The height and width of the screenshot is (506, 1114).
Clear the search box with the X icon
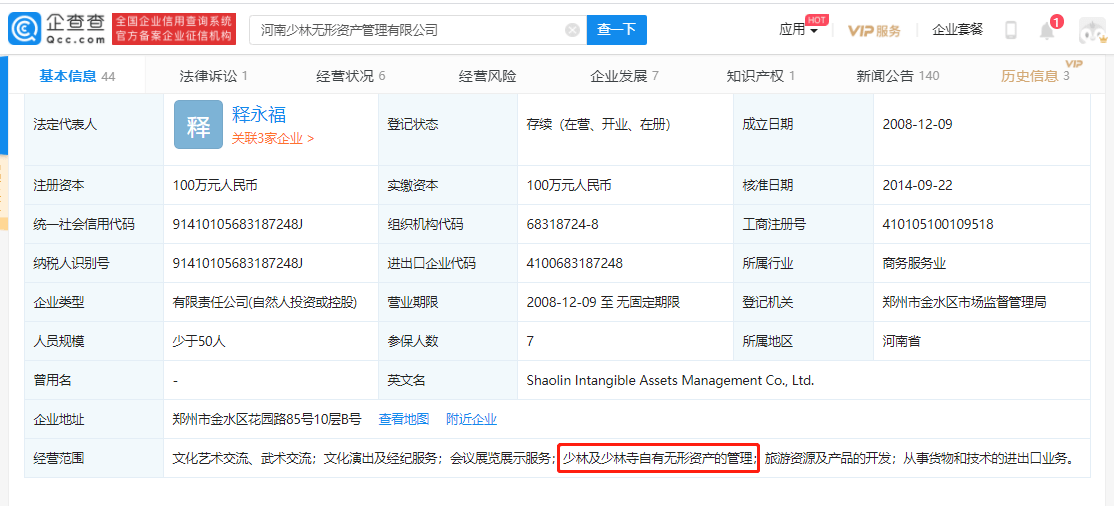(x=572, y=30)
